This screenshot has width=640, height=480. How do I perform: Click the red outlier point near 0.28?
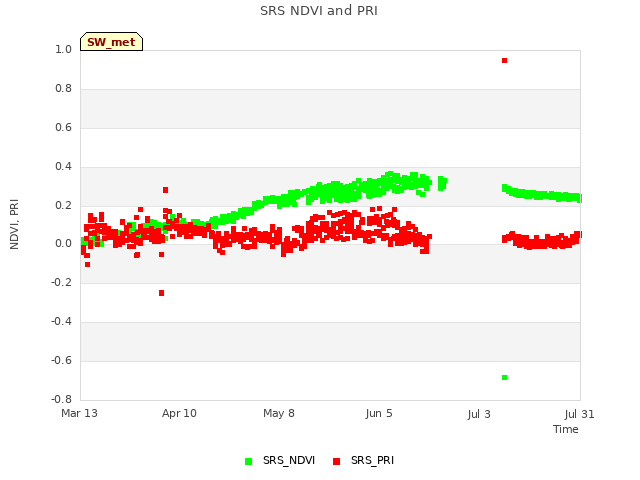[x=165, y=190]
